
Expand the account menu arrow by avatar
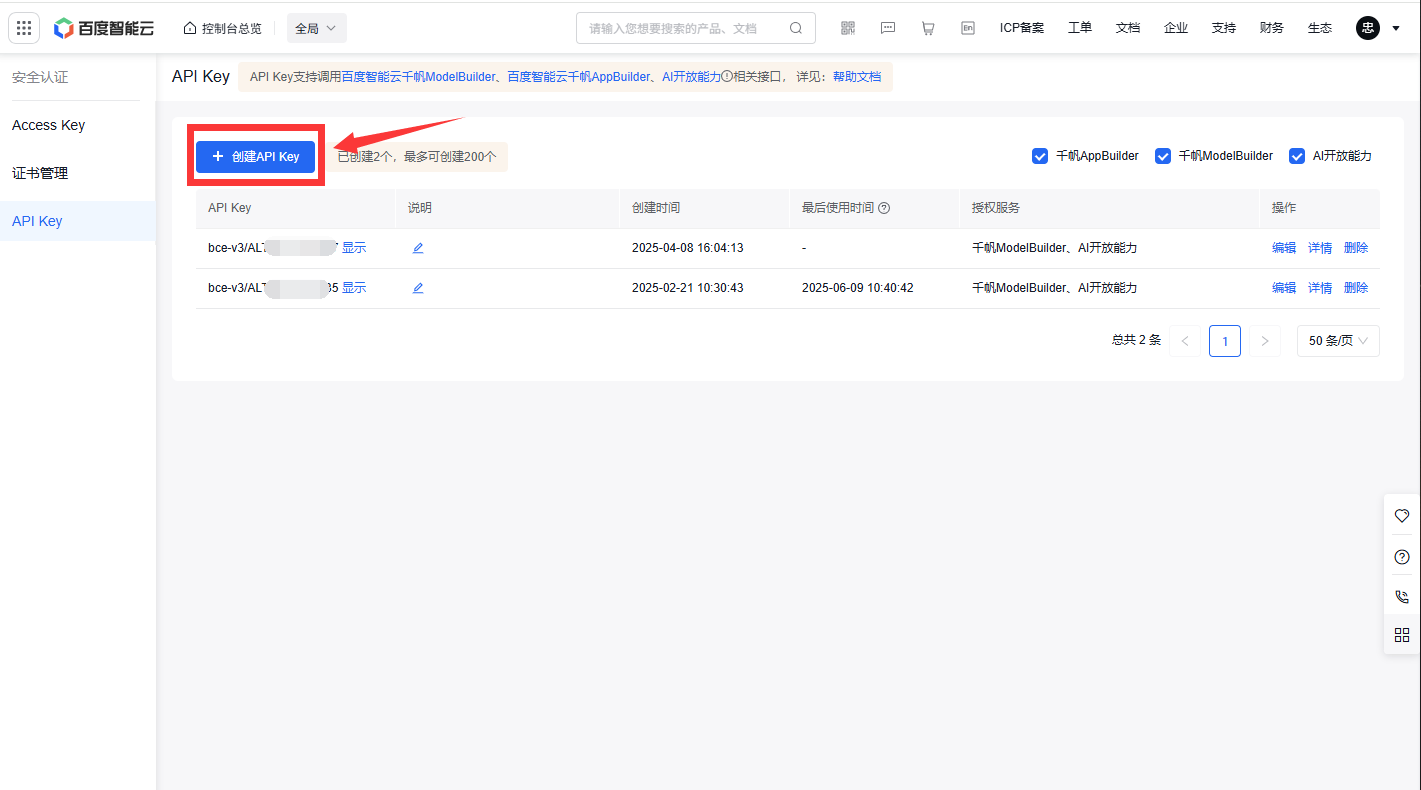coord(1396,28)
